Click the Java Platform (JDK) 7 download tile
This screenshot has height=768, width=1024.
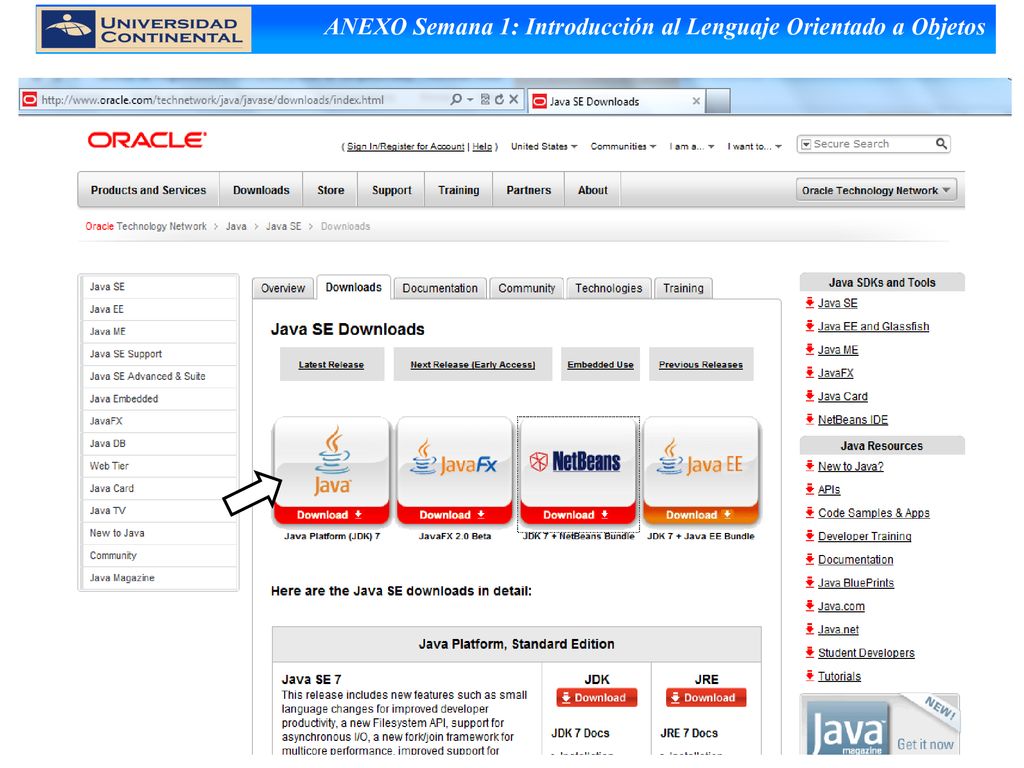(332, 471)
